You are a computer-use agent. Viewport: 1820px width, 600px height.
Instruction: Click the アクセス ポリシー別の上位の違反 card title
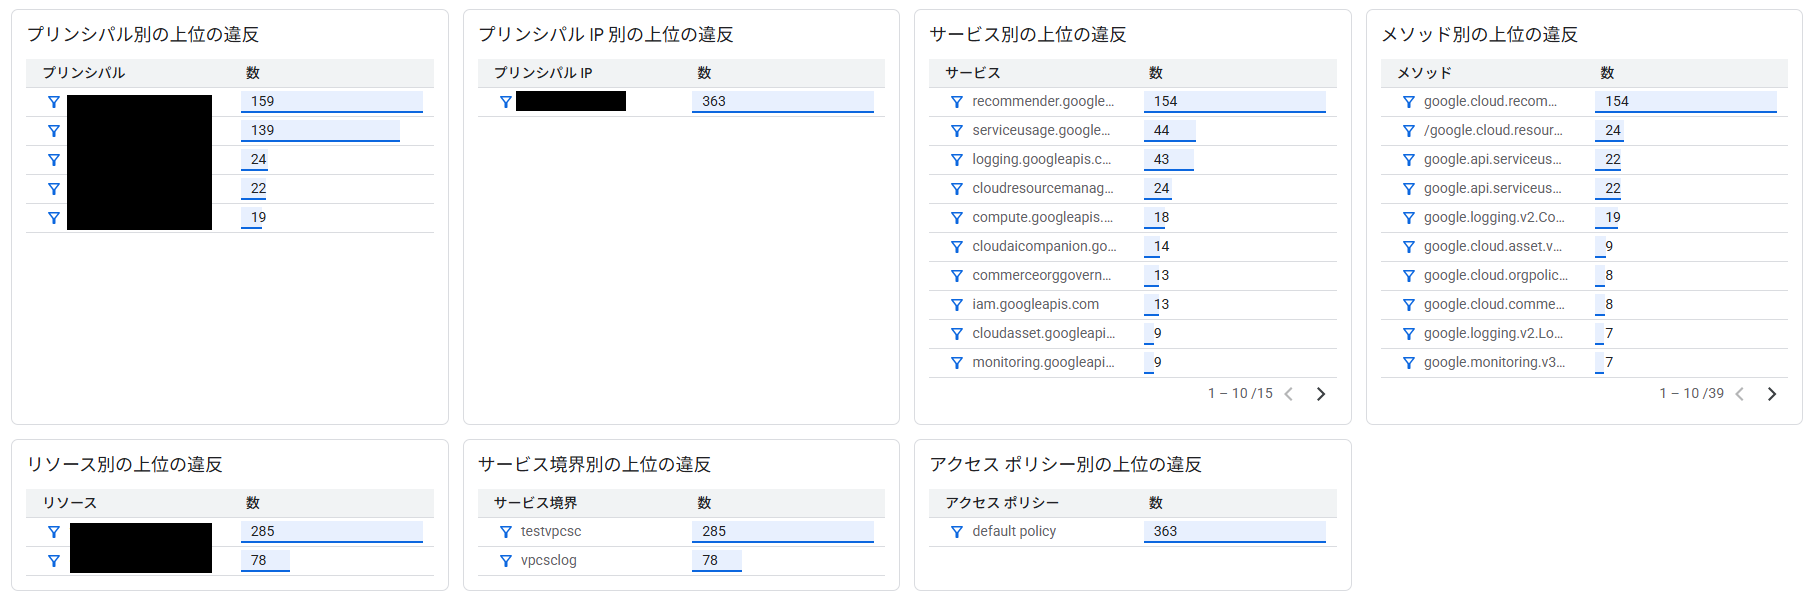tap(1066, 464)
